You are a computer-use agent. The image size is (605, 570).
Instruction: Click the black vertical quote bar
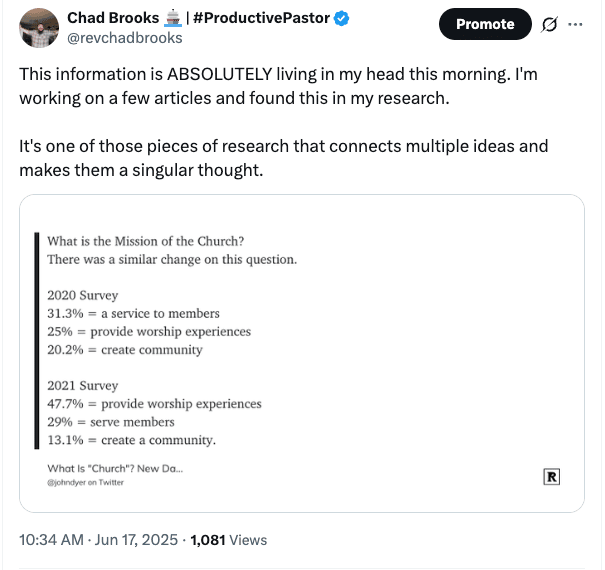point(37,341)
